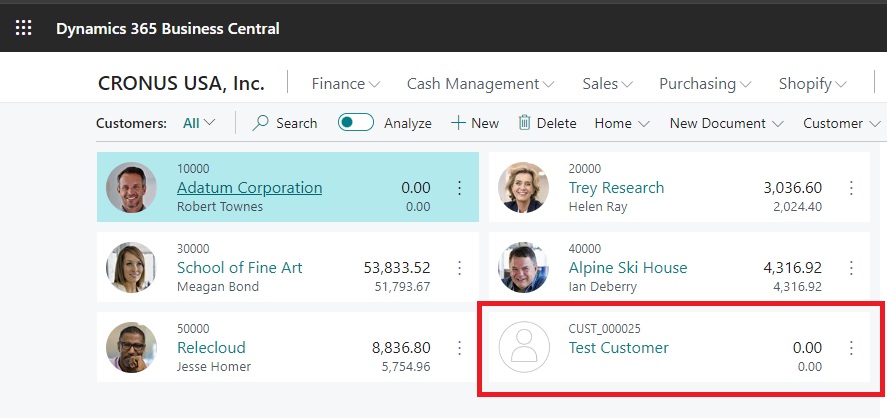Click the Delete button label
887x418 pixels.
click(557, 123)
